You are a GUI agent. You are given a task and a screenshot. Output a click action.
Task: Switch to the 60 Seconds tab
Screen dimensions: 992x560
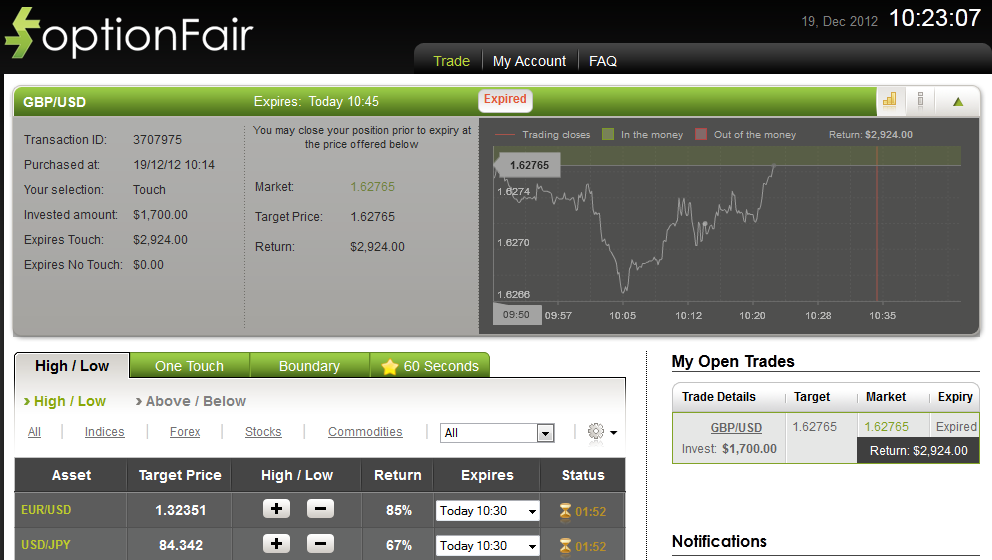(x=430, y=366)
